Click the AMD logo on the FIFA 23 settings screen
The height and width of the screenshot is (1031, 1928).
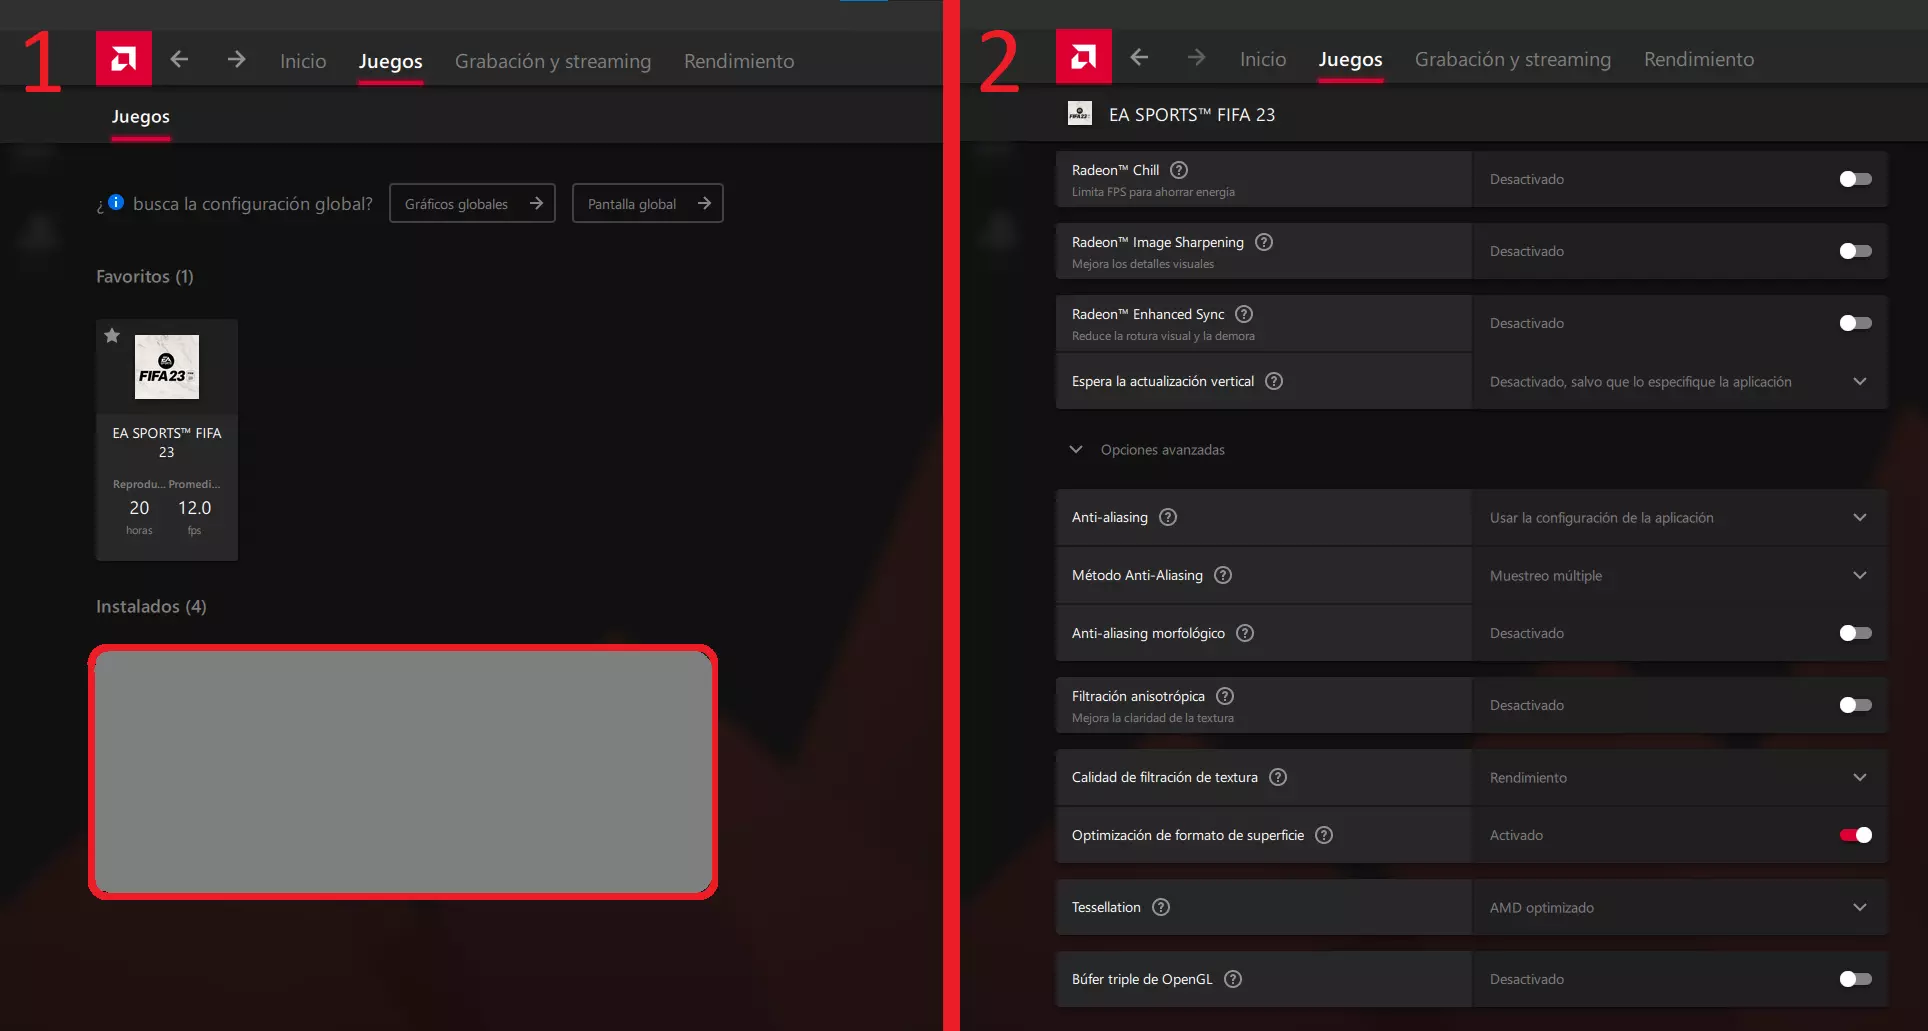point(1084,57)
